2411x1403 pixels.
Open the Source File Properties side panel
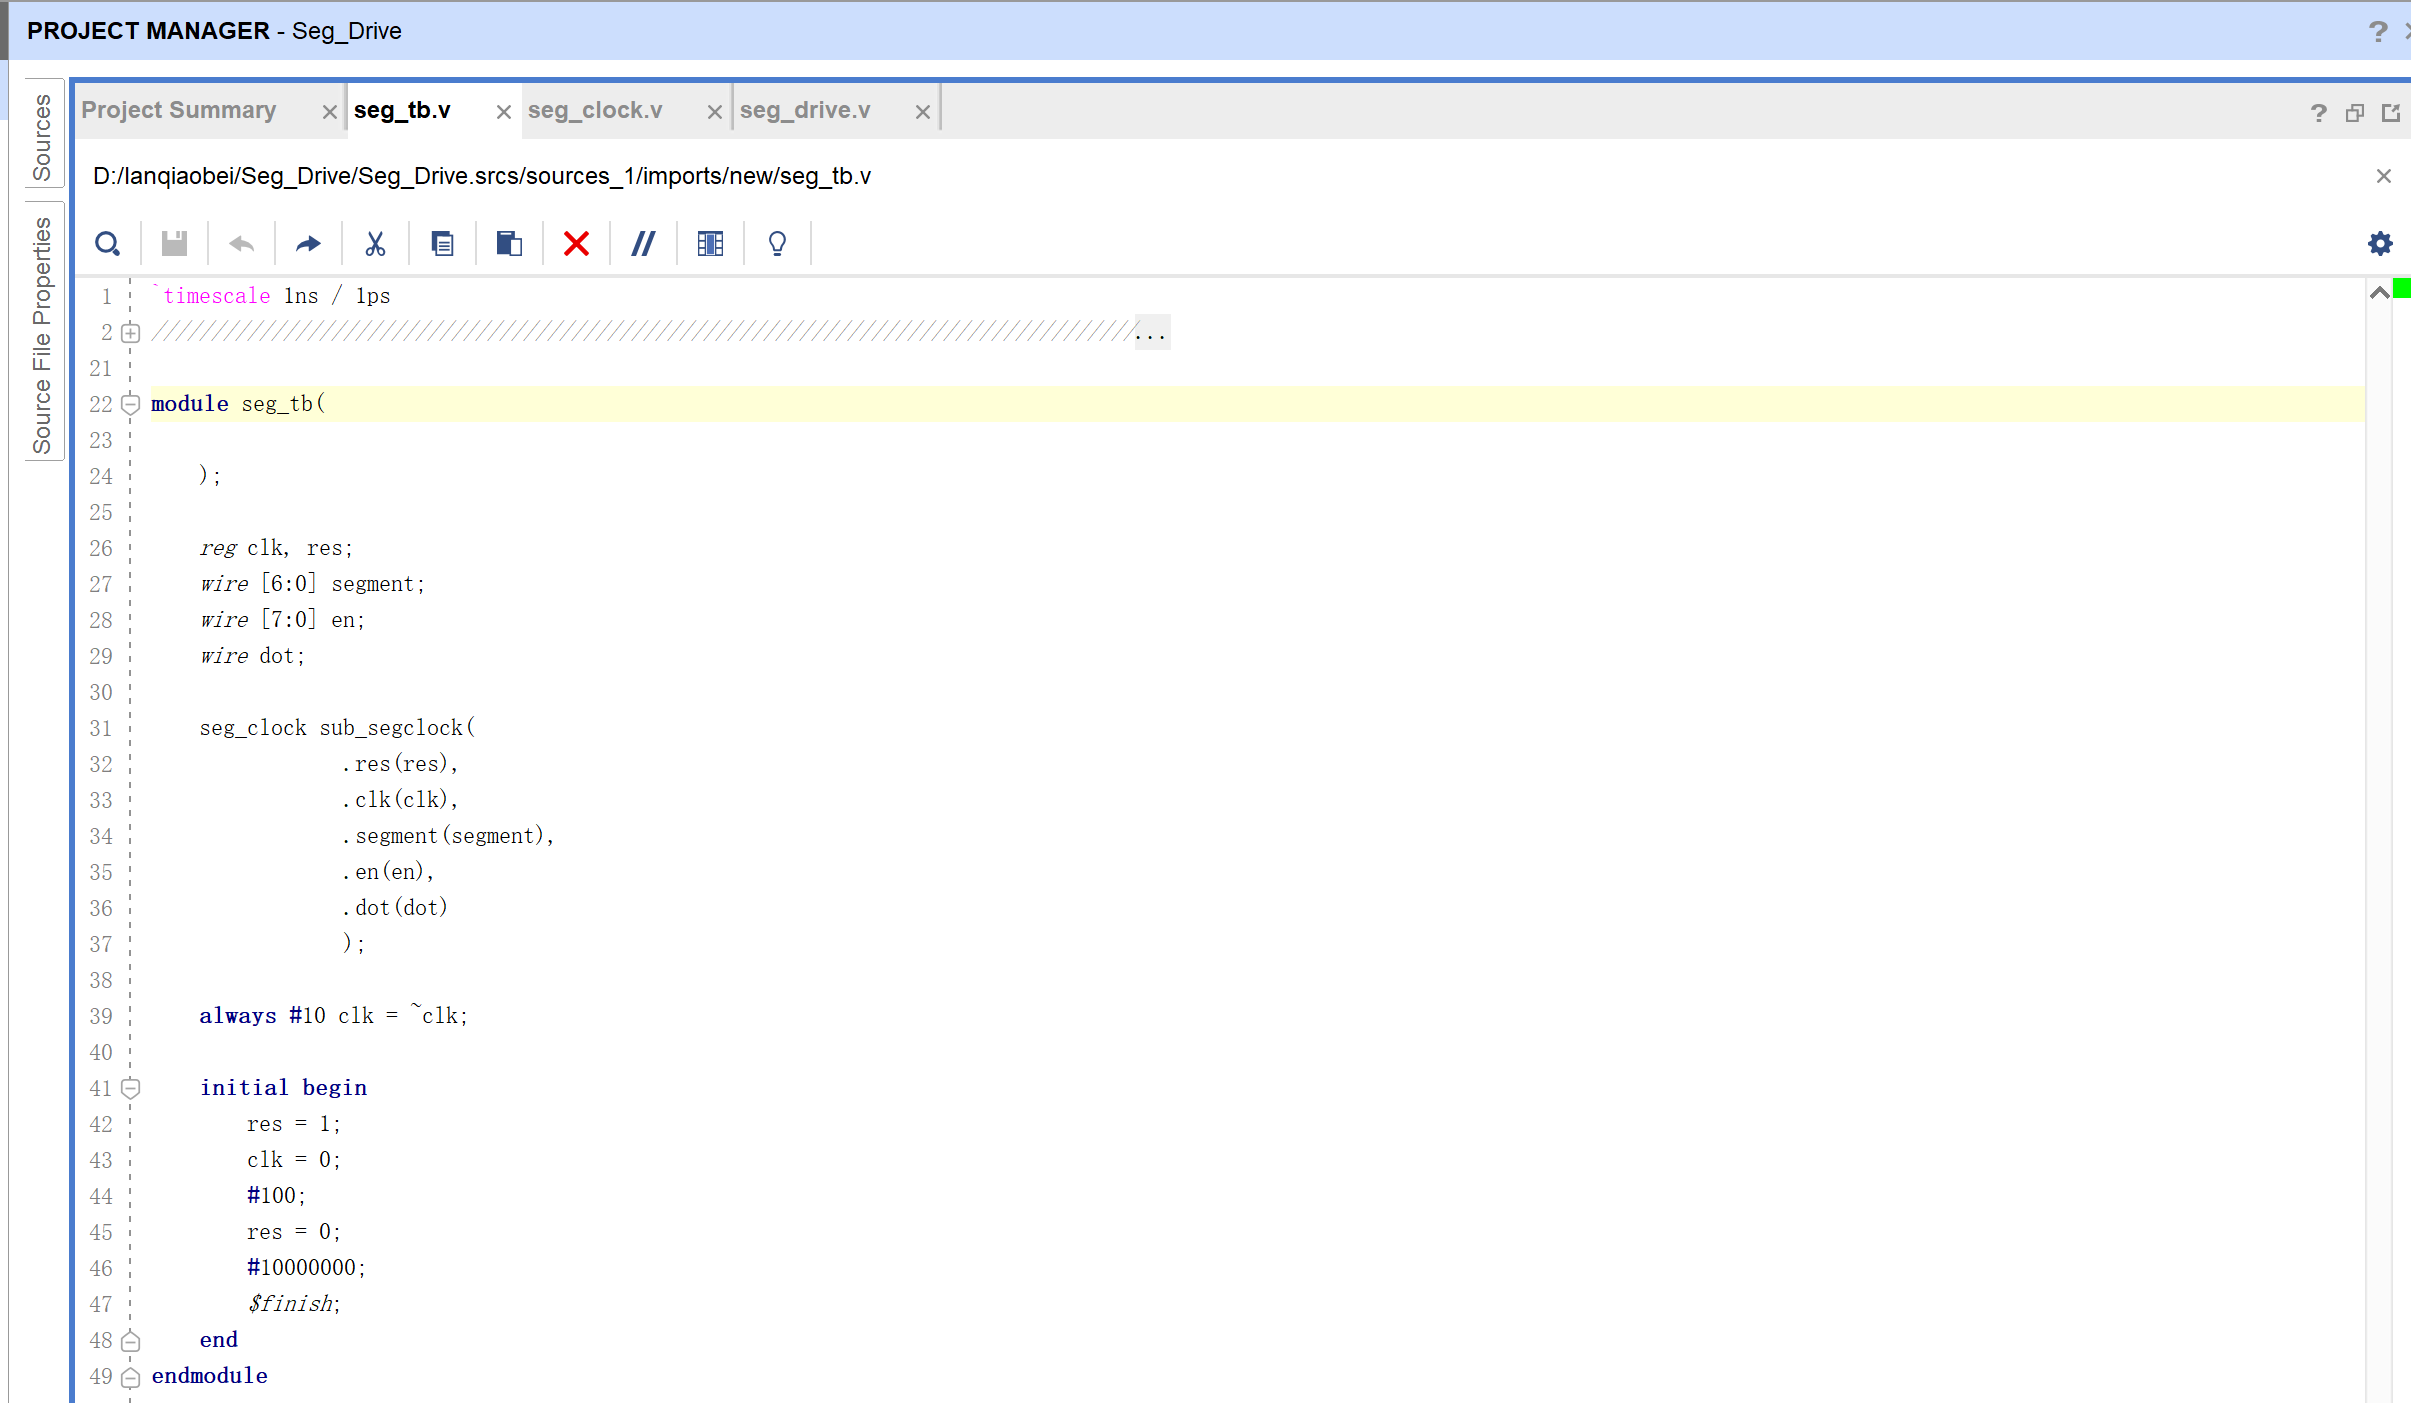(x=42, y=334)
